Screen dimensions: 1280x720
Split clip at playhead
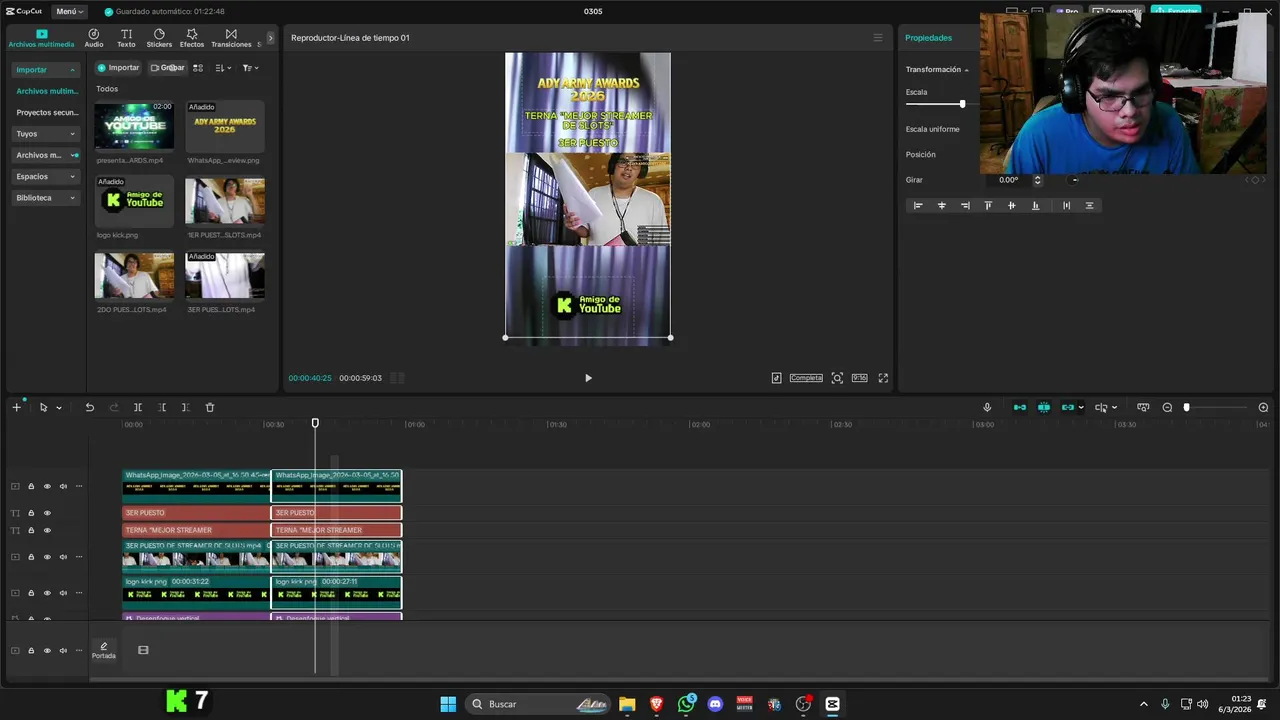point(138,408)
